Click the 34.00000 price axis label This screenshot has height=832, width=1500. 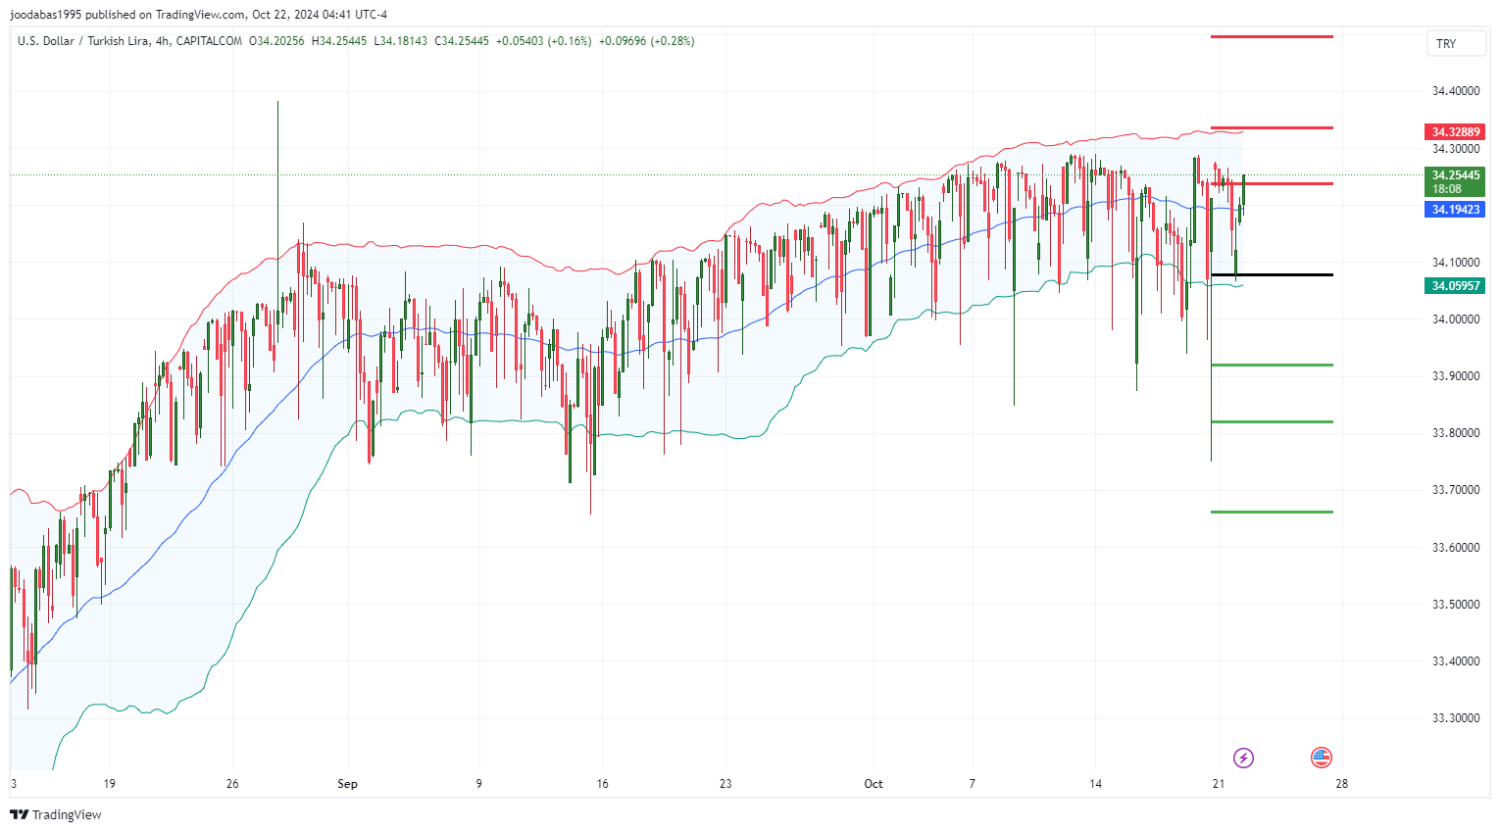[x=1455, y=319]
